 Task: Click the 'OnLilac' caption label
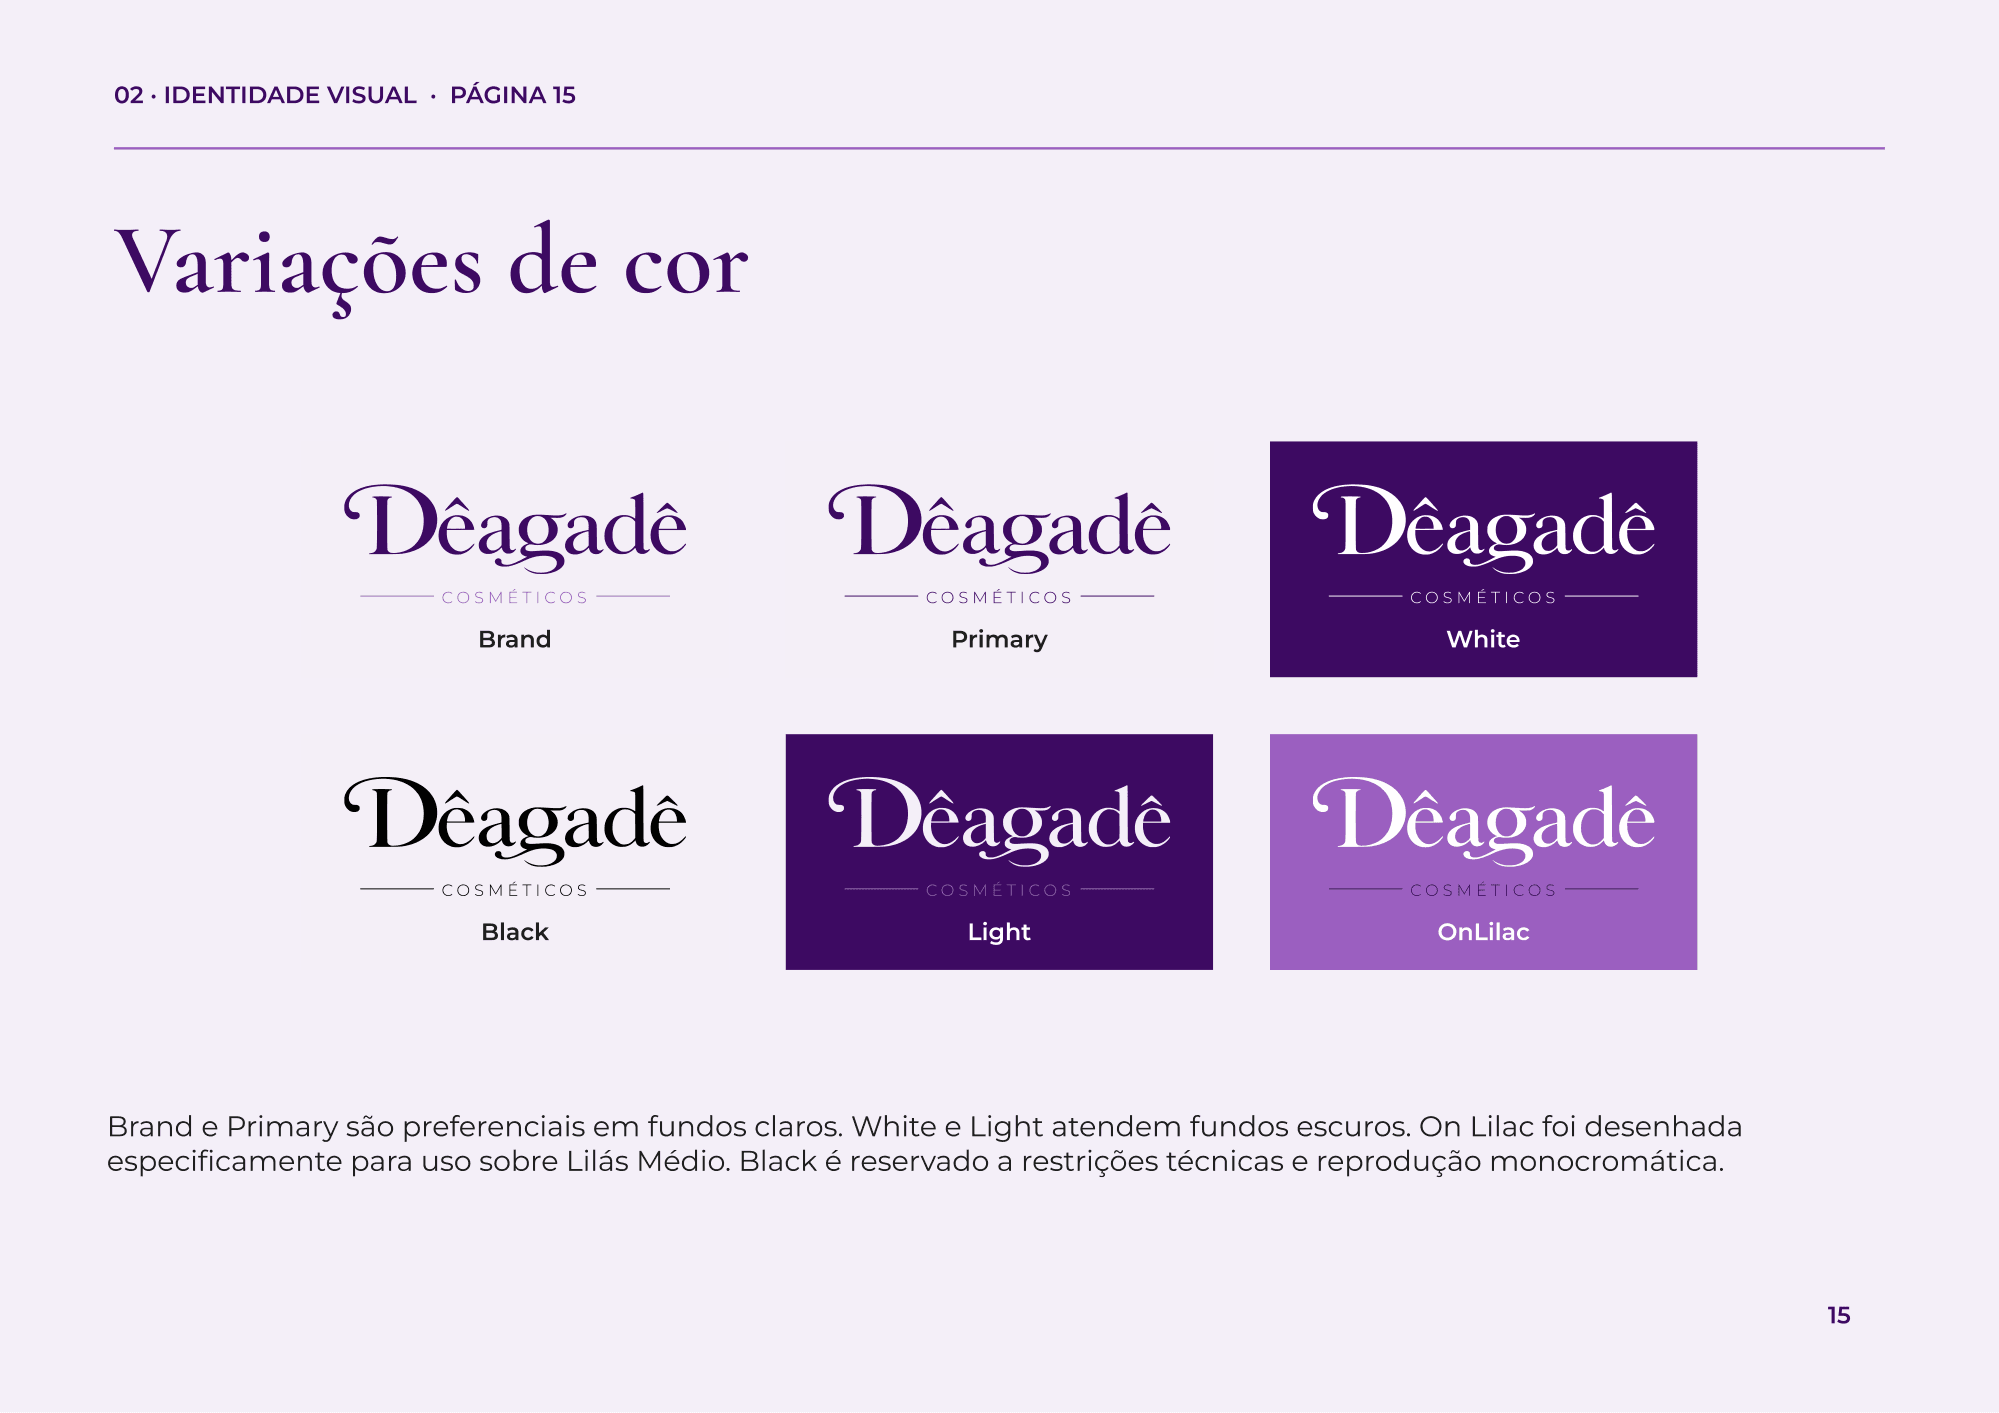[x=1483, y=932]
